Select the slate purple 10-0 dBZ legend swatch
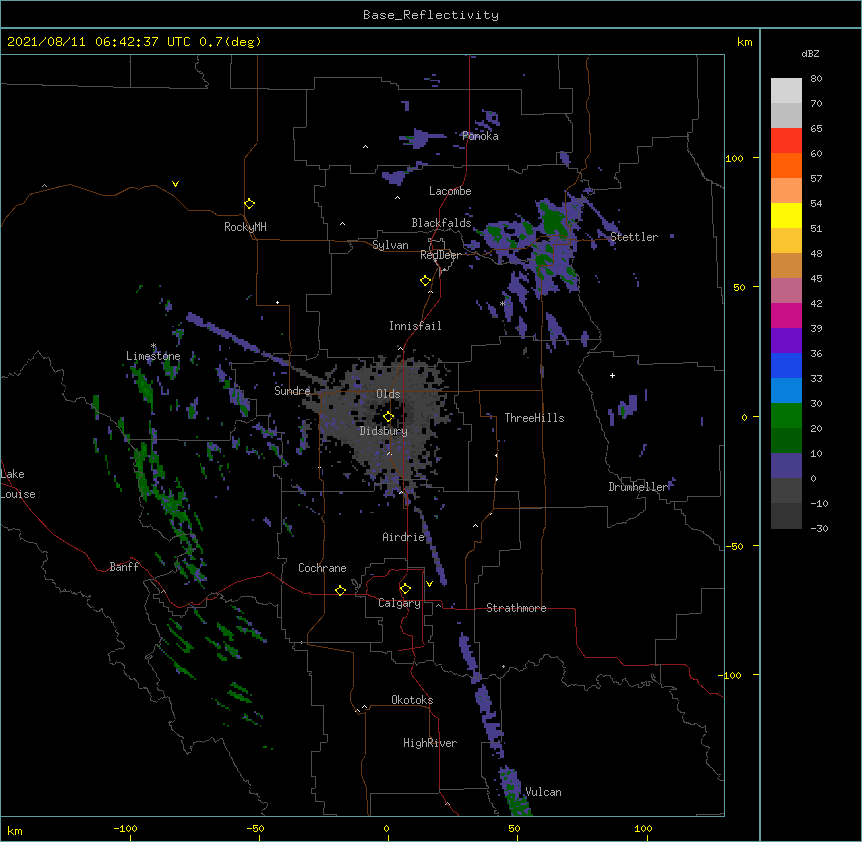The width and height of the screenshot is (862, 842). click(786, 466)
